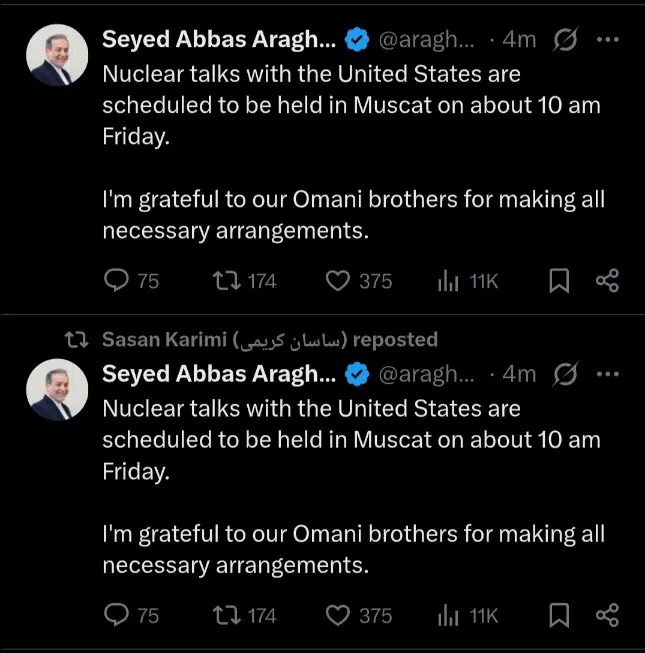
Task: Bookmark the reposted tweet
Action: [560, 615]
